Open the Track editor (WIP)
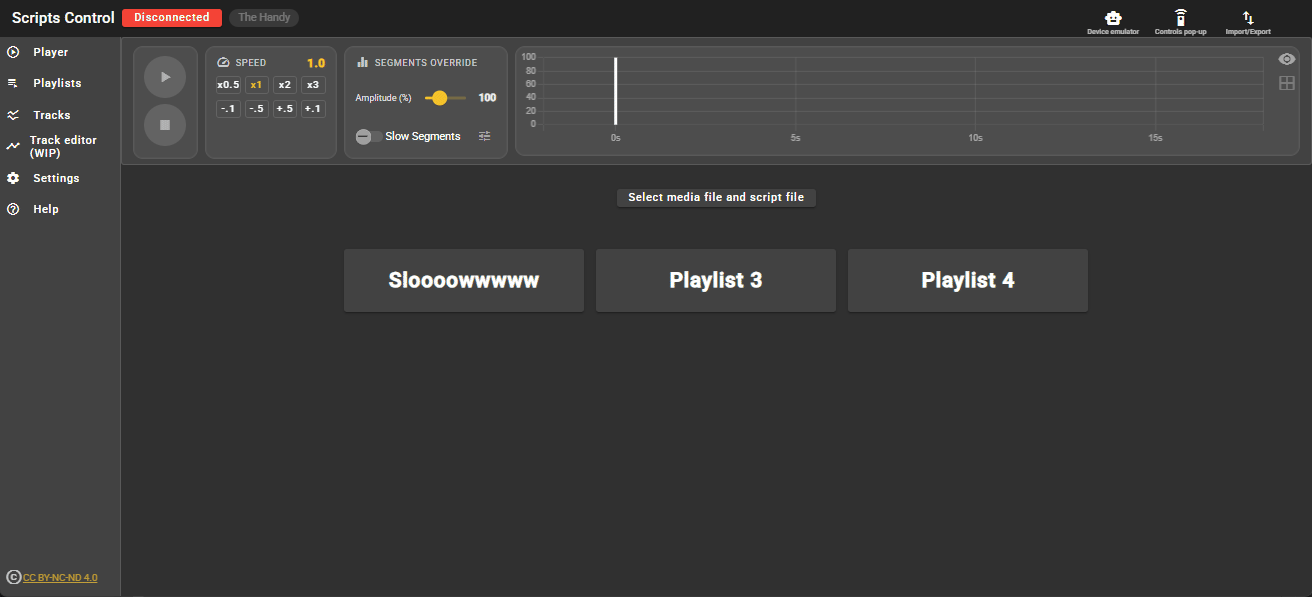1312x597 pixels. (60, 147)
